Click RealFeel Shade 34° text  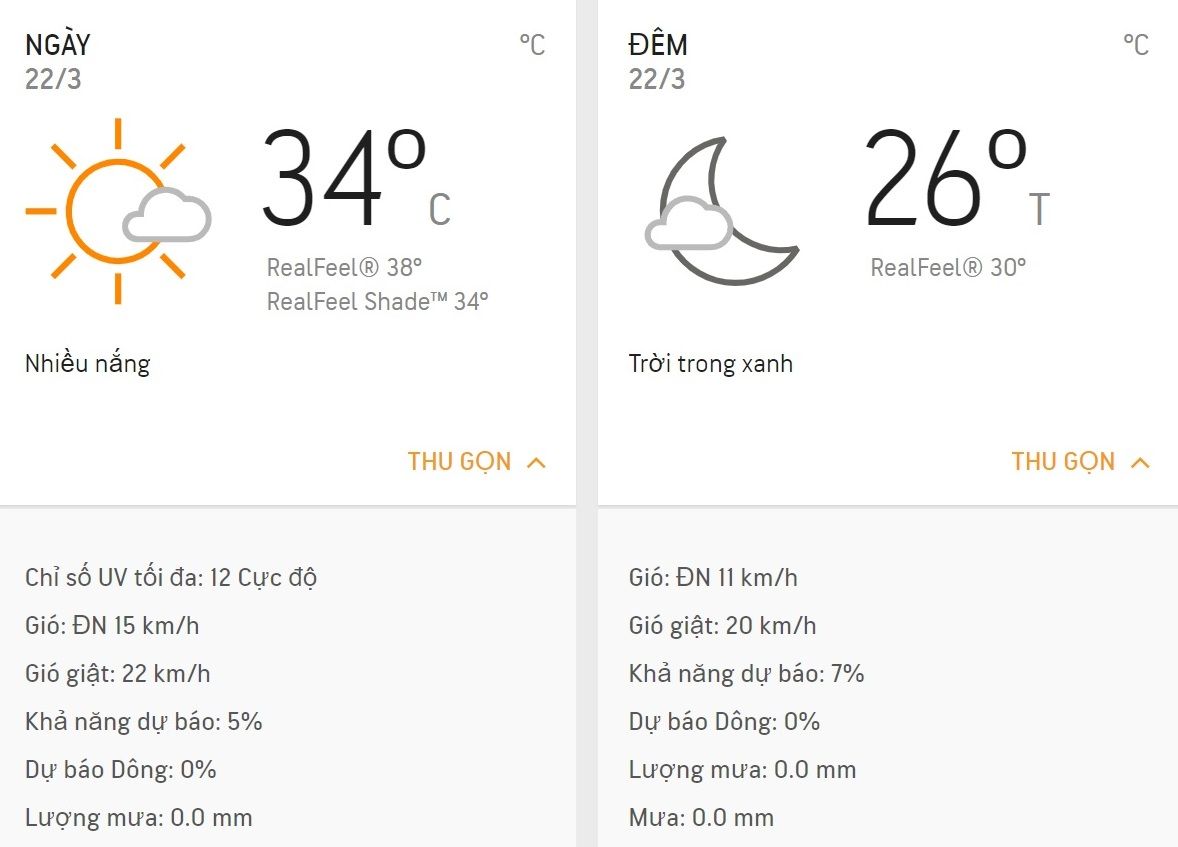[378, 301]
